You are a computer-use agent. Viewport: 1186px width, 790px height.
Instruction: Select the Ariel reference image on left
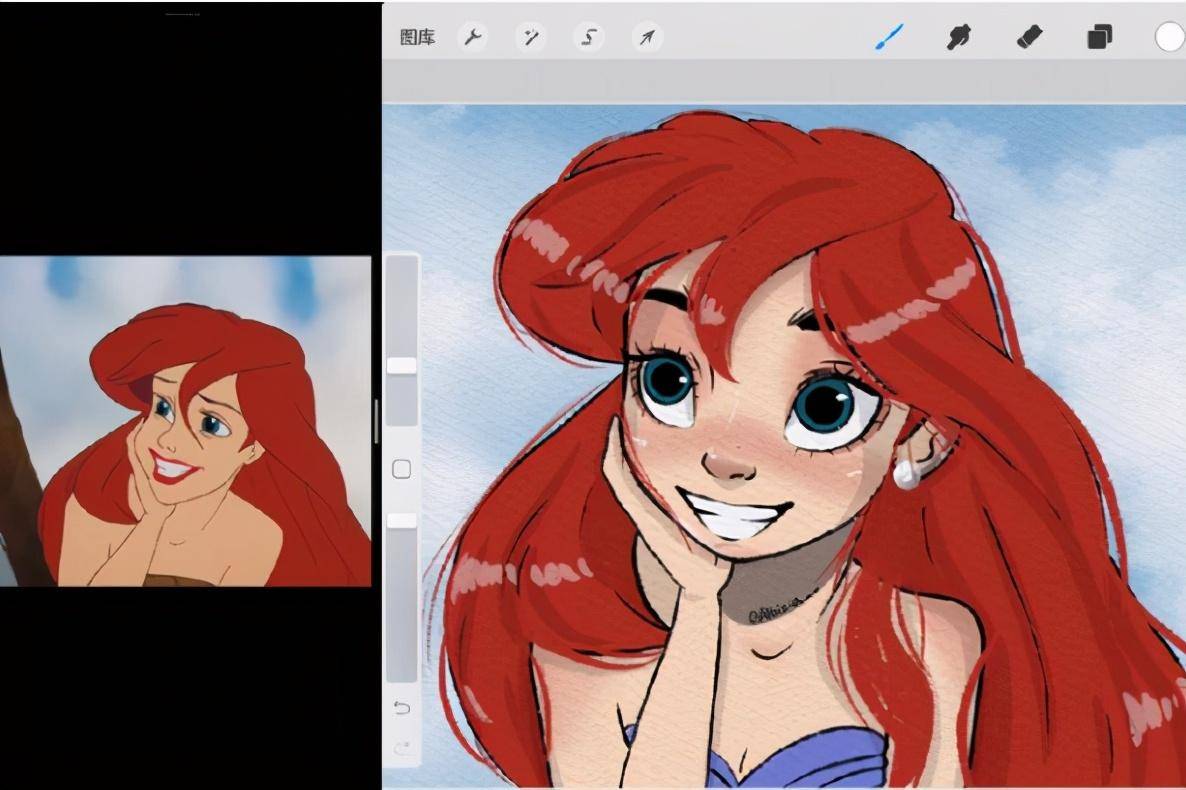click(x=185, y=421)
